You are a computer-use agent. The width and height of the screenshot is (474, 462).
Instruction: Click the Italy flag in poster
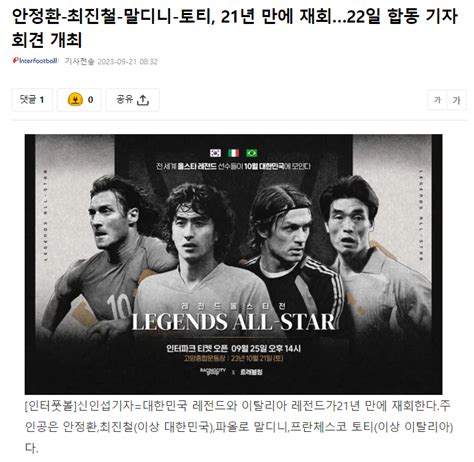234,153
